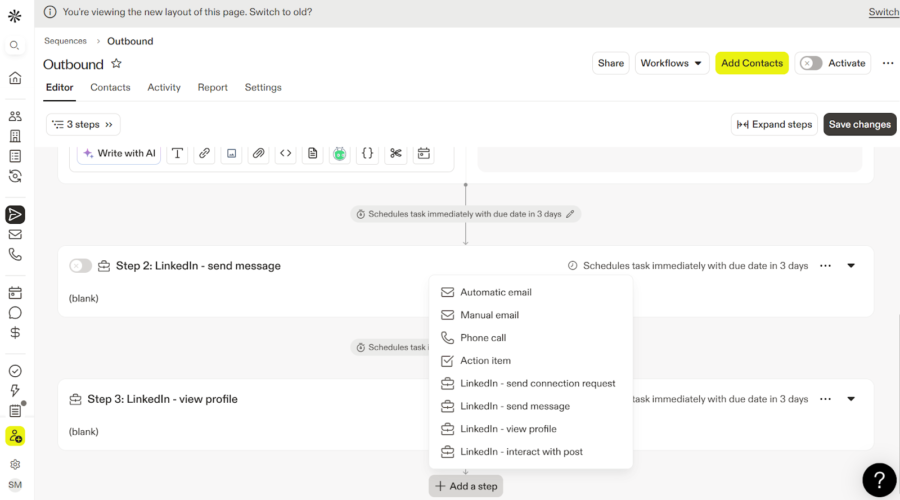Image resolution: width=900 pixels, height=500 pixels.
Task: Open the gear settings sidebar icon
Action: pos(15,464)
